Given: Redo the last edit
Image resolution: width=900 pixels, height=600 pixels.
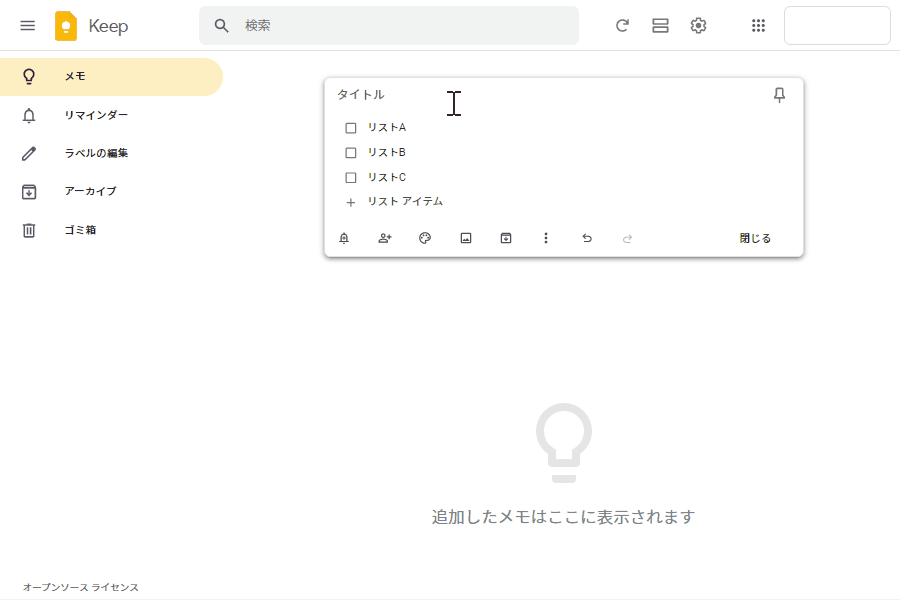Looking at the screenshot, I should tap(627, 238).
